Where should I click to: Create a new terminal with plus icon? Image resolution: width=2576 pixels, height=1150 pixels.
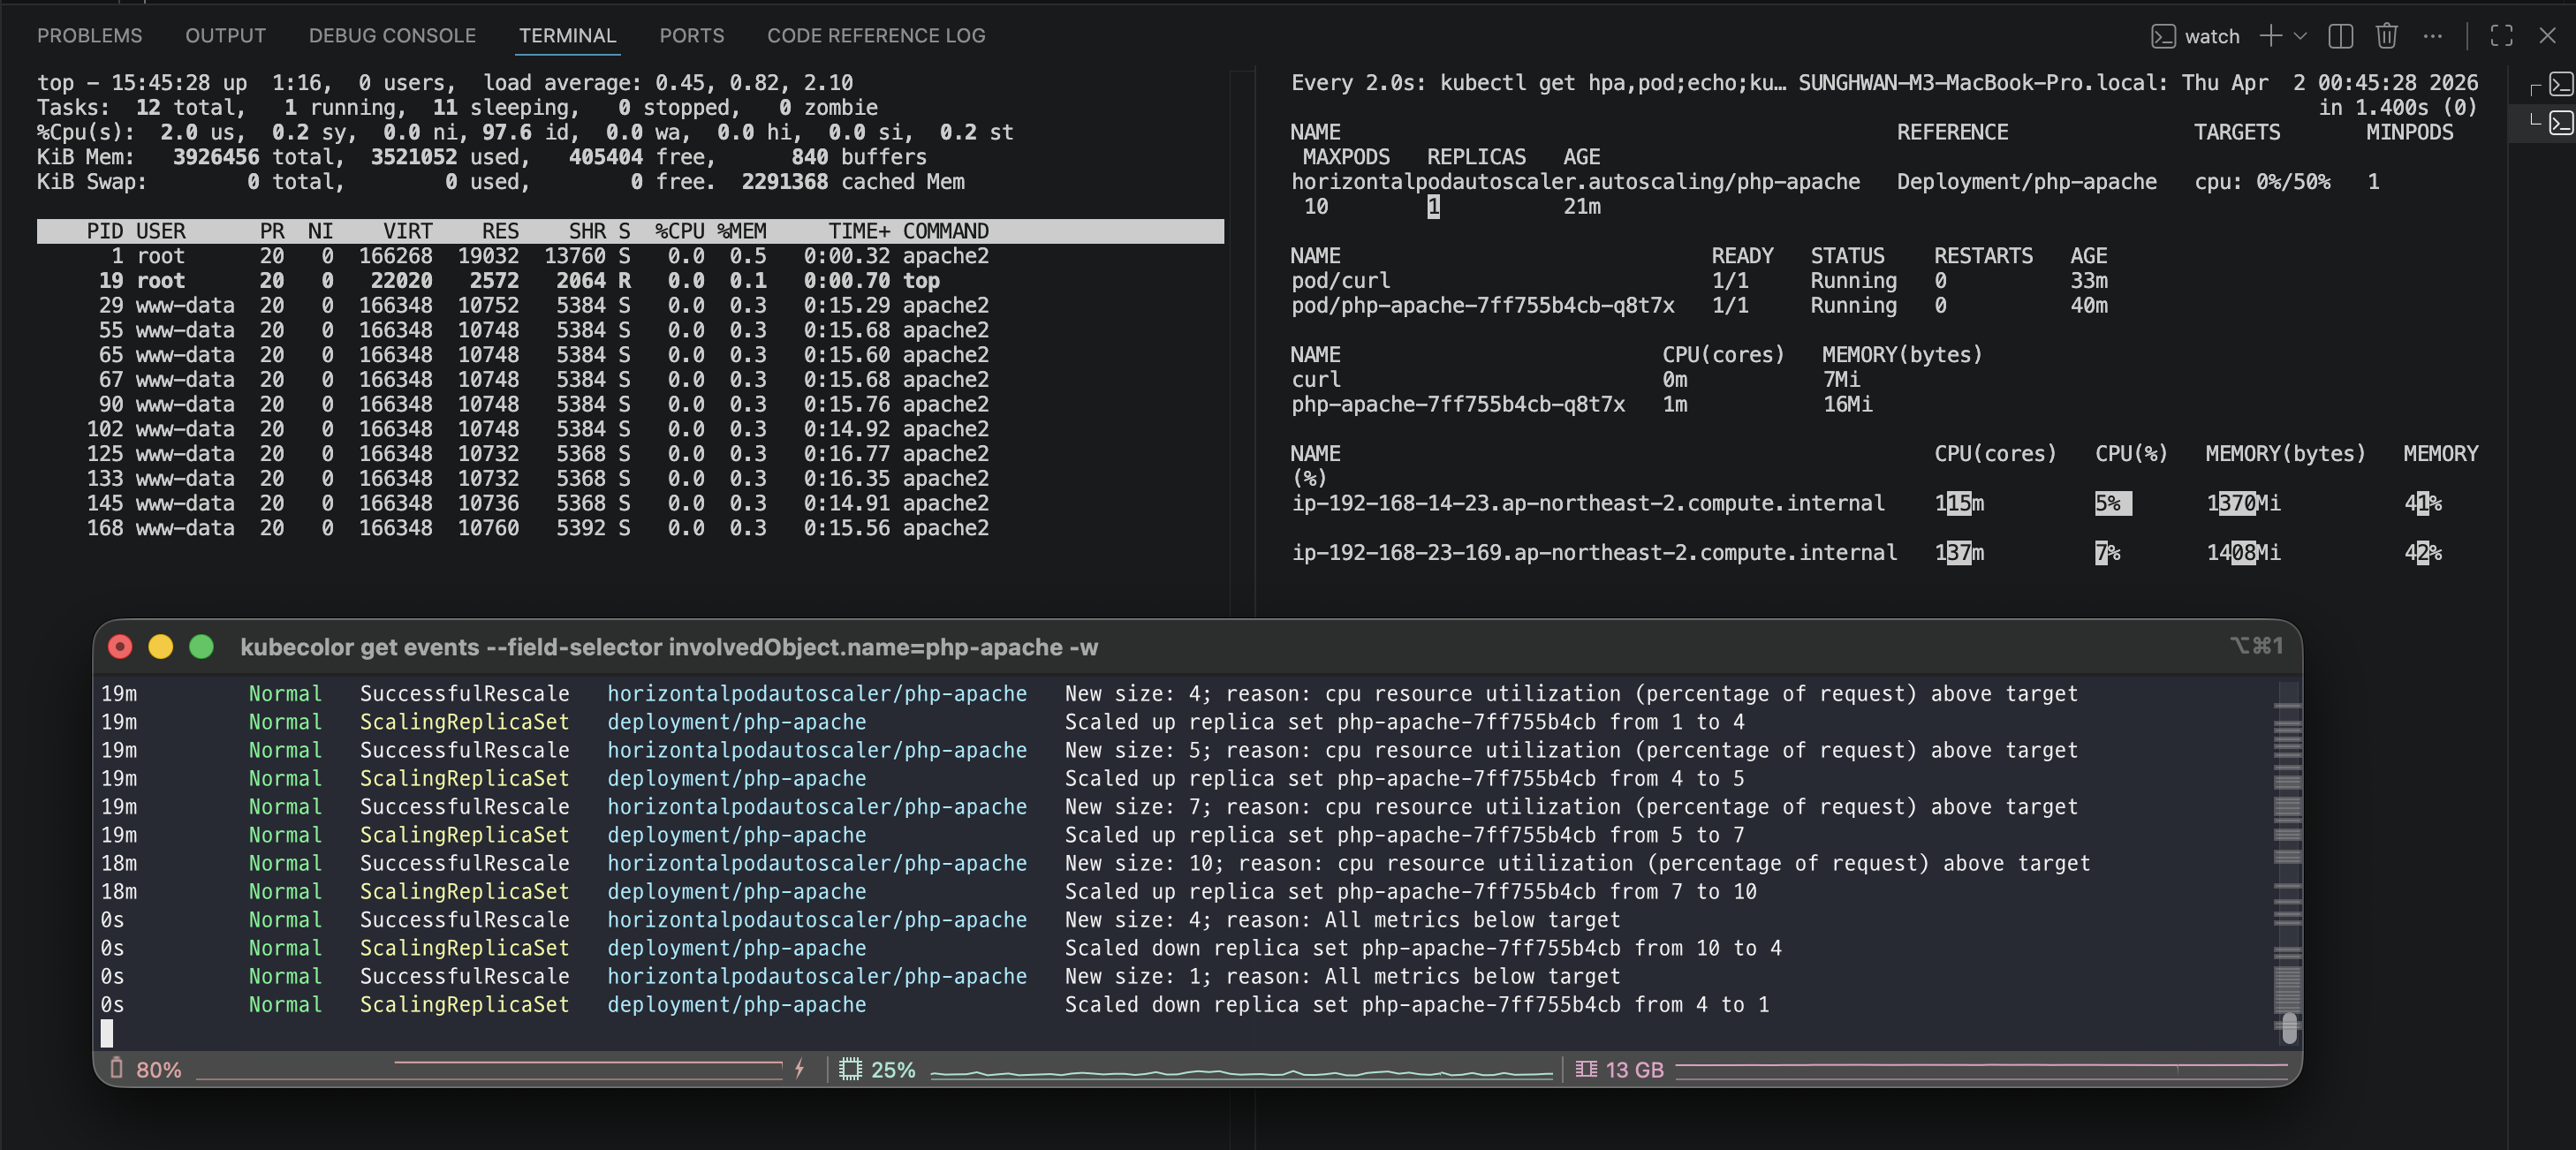pyautogui.click(x=2270, y=36)
